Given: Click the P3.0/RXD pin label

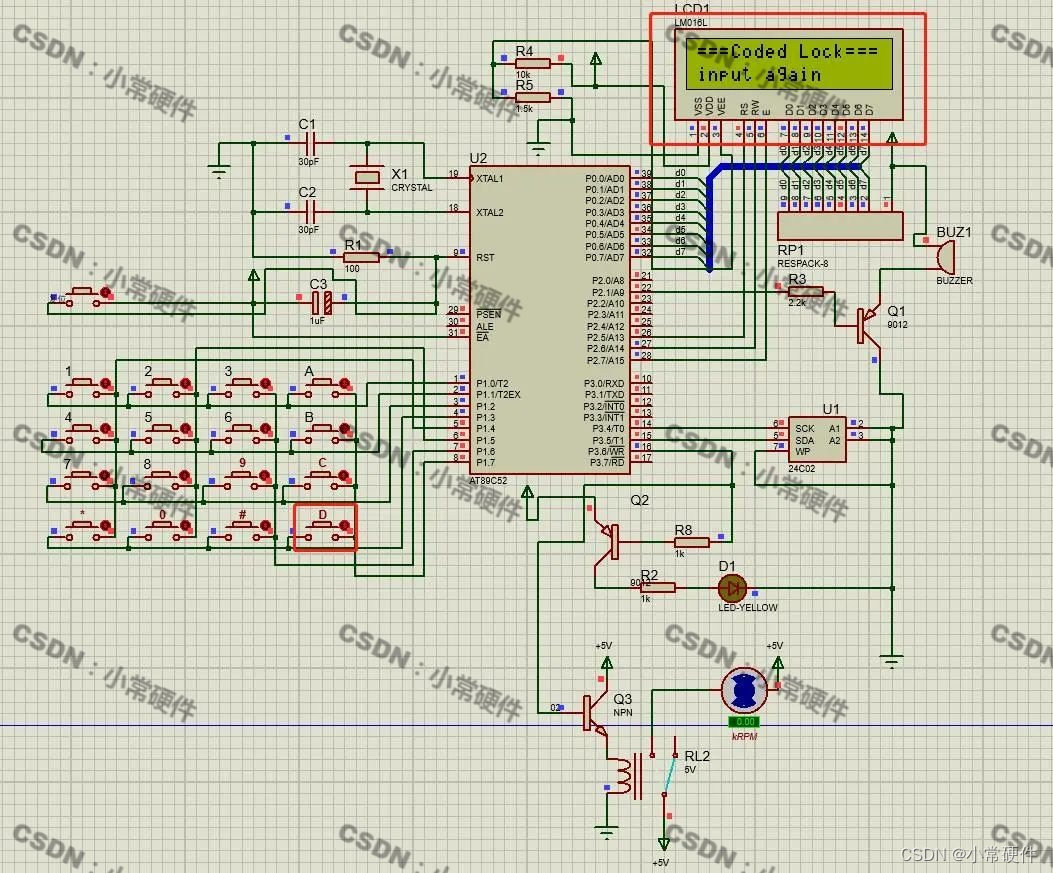Looking at the screenshot, I should tap(604, 383).
